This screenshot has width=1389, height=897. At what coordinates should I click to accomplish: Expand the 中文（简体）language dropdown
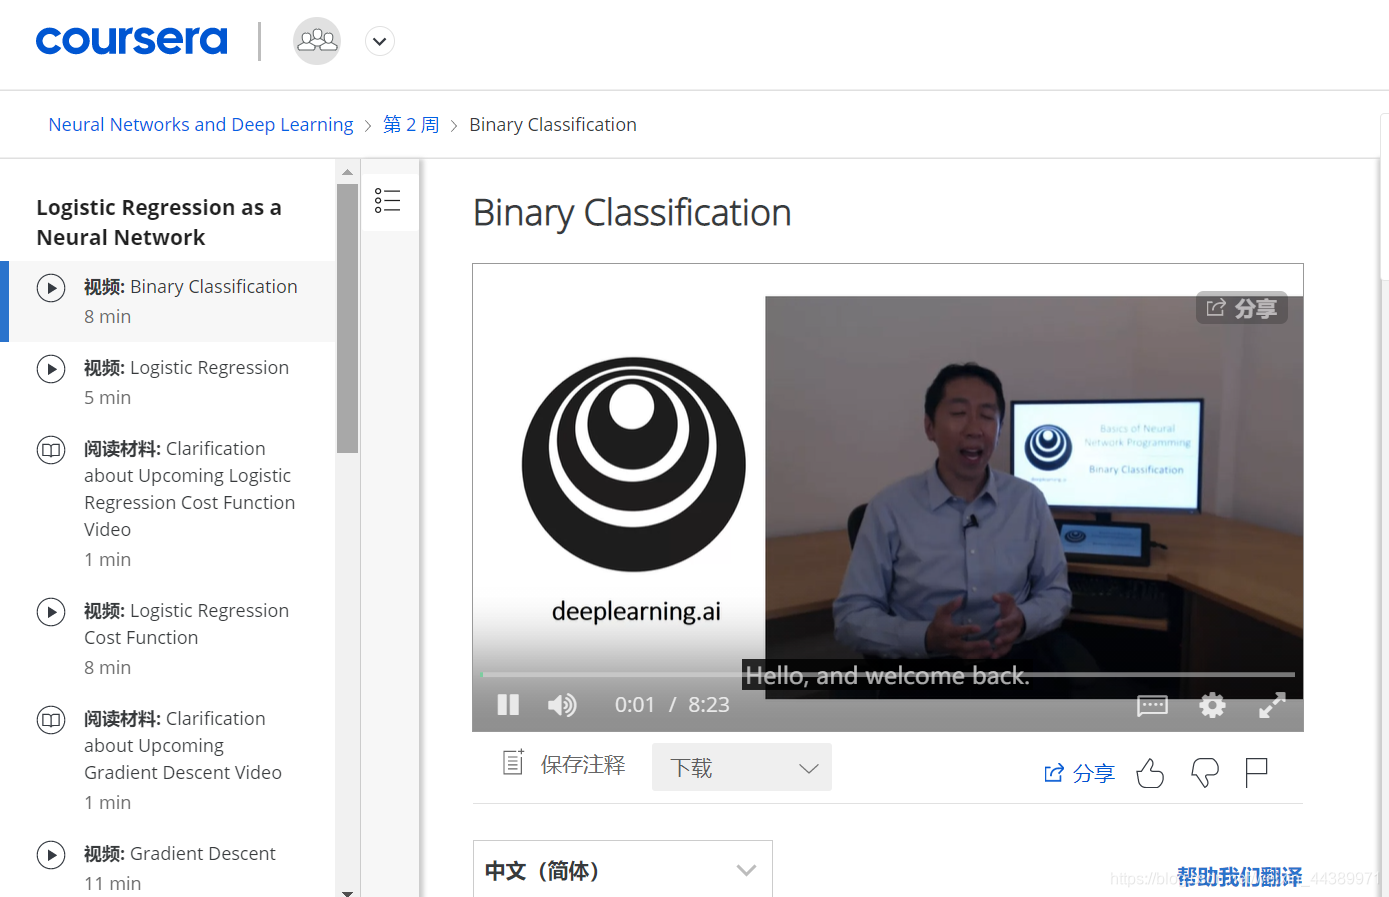click(623, 869)
